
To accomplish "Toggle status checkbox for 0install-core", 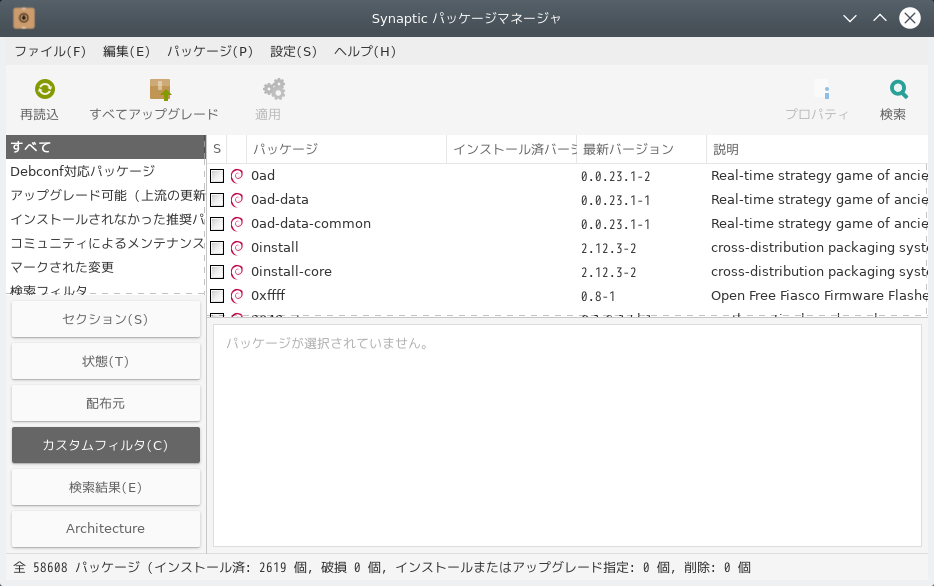I will tap(217, 272).
